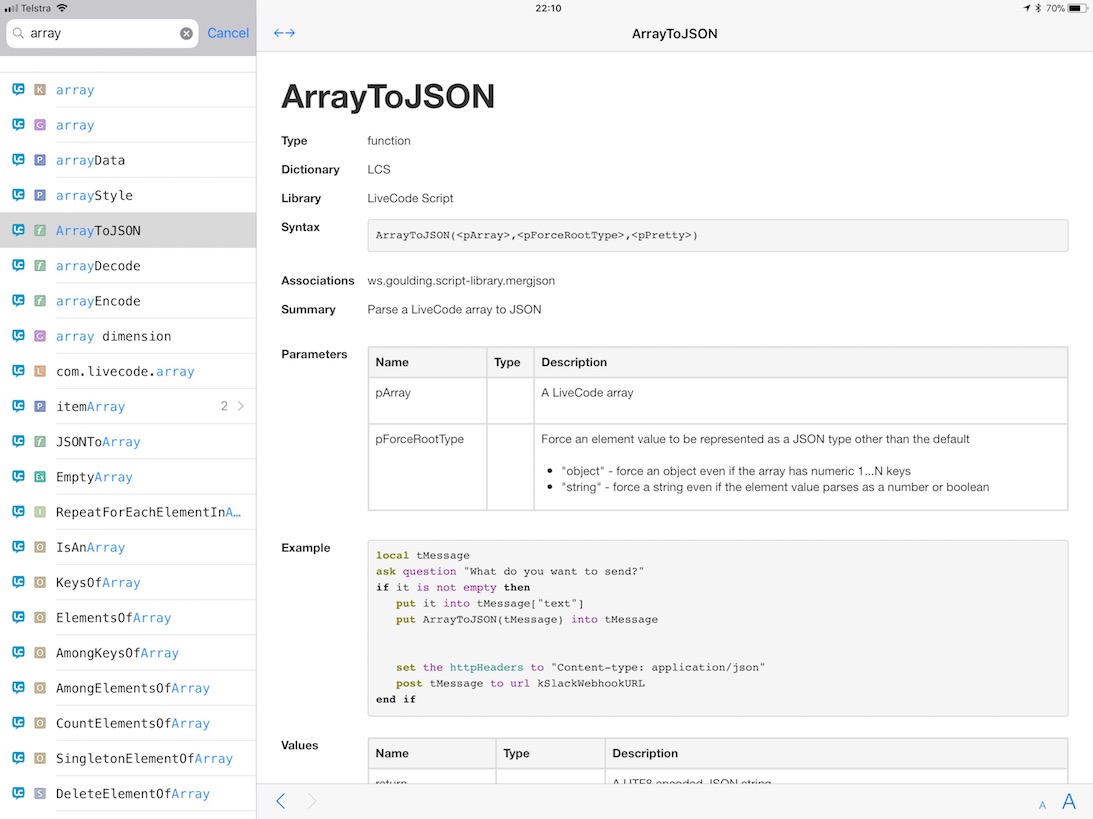Open com.livecode.array library entry
Image resolution: width=1093 pixels, height=819 pixels.
coord(125,371)
